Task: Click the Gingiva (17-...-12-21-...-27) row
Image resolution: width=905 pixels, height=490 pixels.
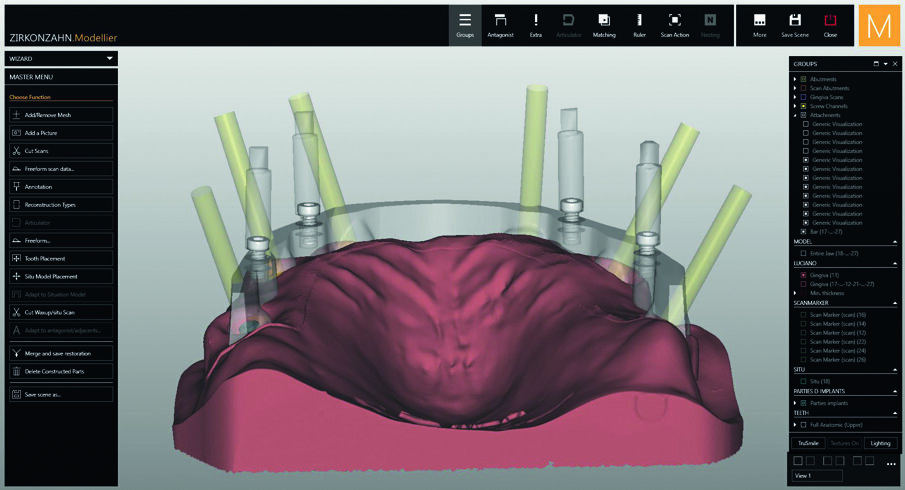Action: tap(837, 284)
